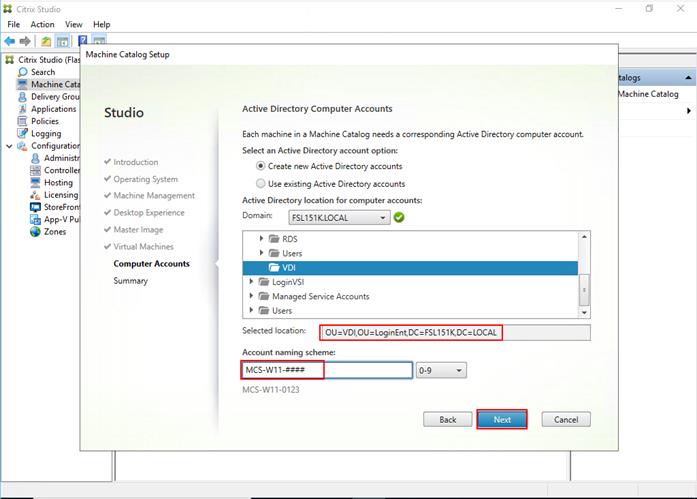Click the OU tree scroll down arrow
Image resolution: width=697 pixels, height=499 pixels.
tap(584, 313)
